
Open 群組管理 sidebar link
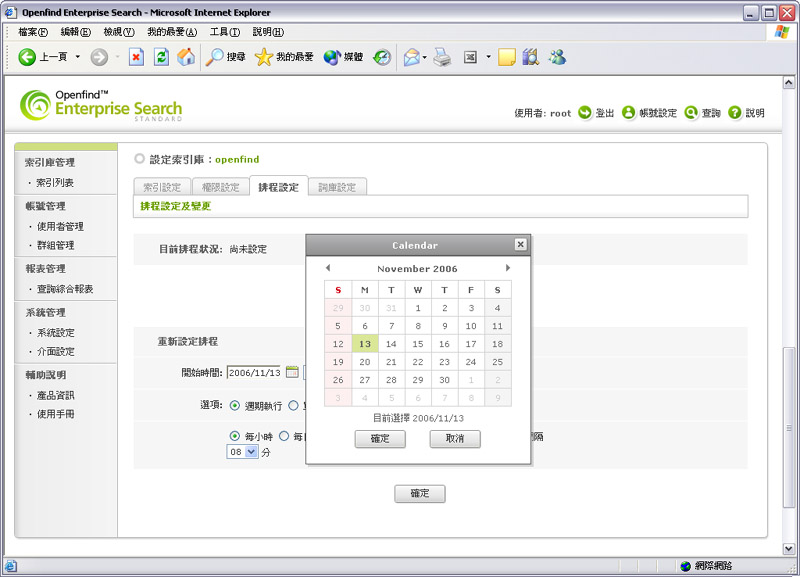pyautogui.click(x=56, y=245)
